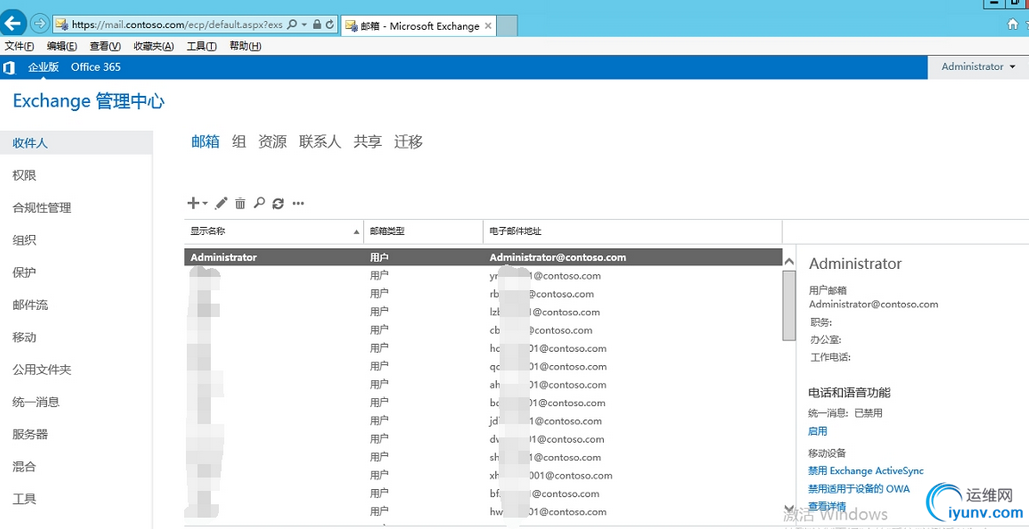Open the 文件(F) menu
Image resolution: width=1029 pixels, height=529 pixels.
(20, 46)
